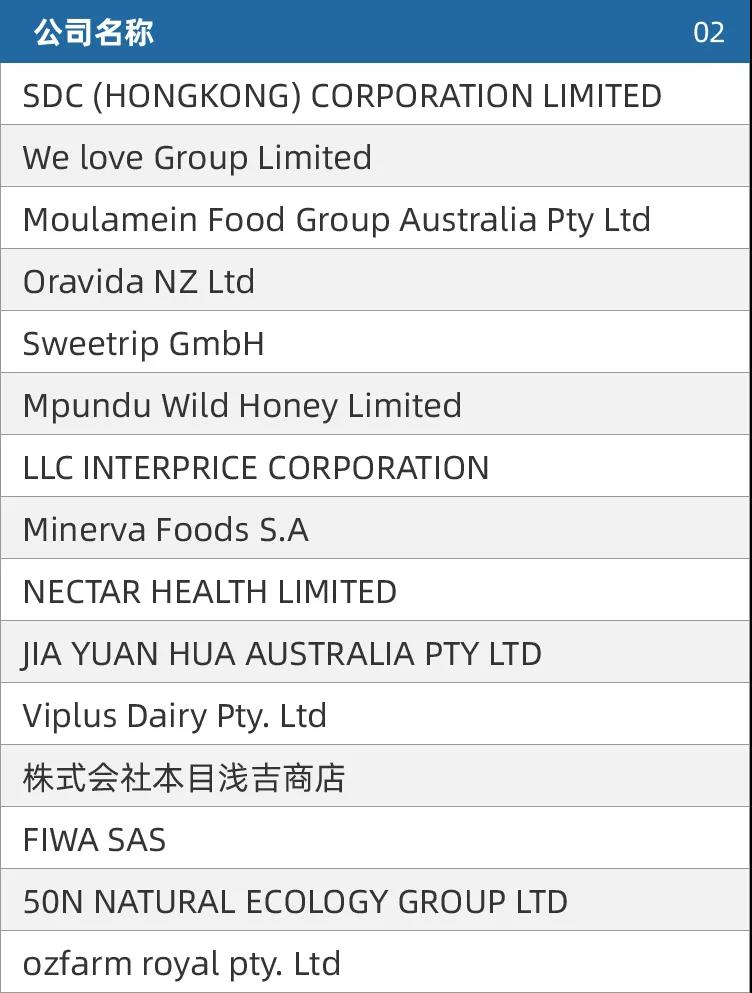Viewport: 752px width, 993px height.
Task: Click the word Honey in Mpundu row
Action: [x=288, y=406]
